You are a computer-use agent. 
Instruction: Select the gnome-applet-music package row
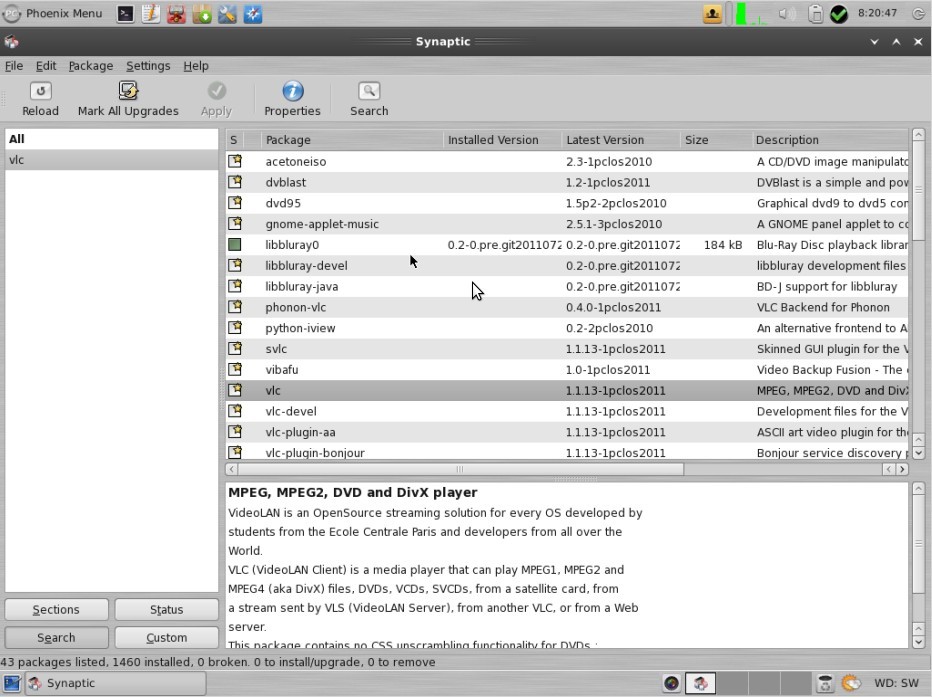tap(567, 224)
